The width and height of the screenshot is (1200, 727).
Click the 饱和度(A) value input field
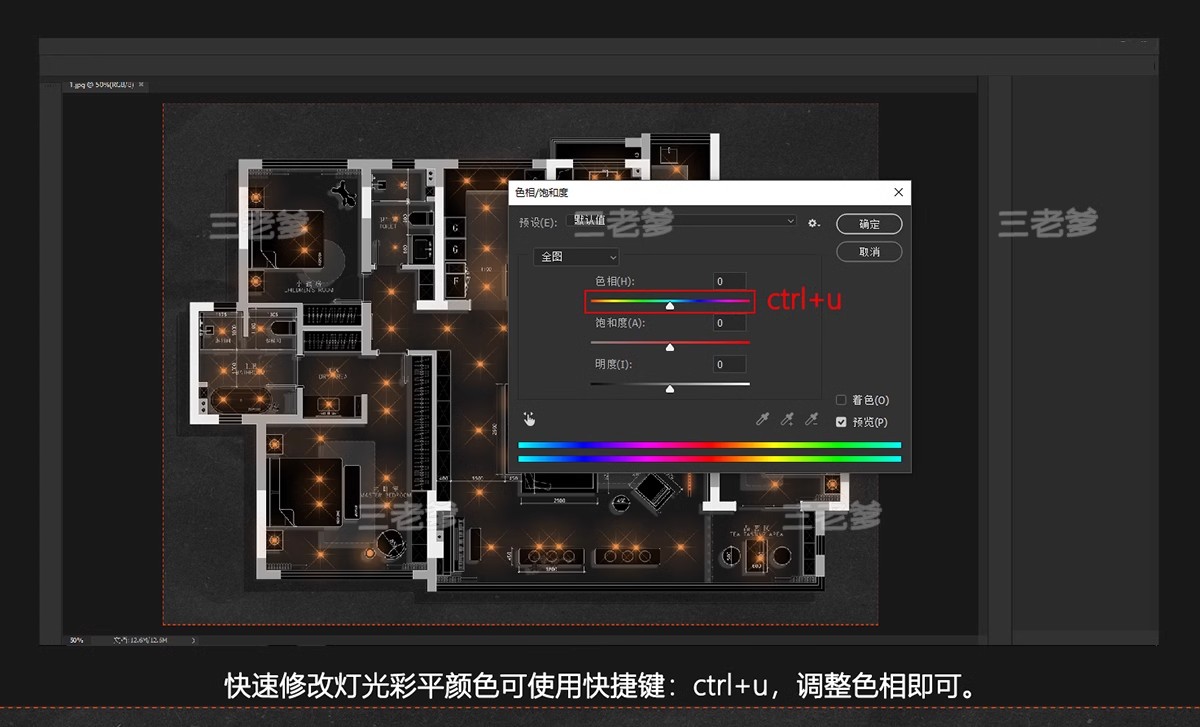point(730,323)
